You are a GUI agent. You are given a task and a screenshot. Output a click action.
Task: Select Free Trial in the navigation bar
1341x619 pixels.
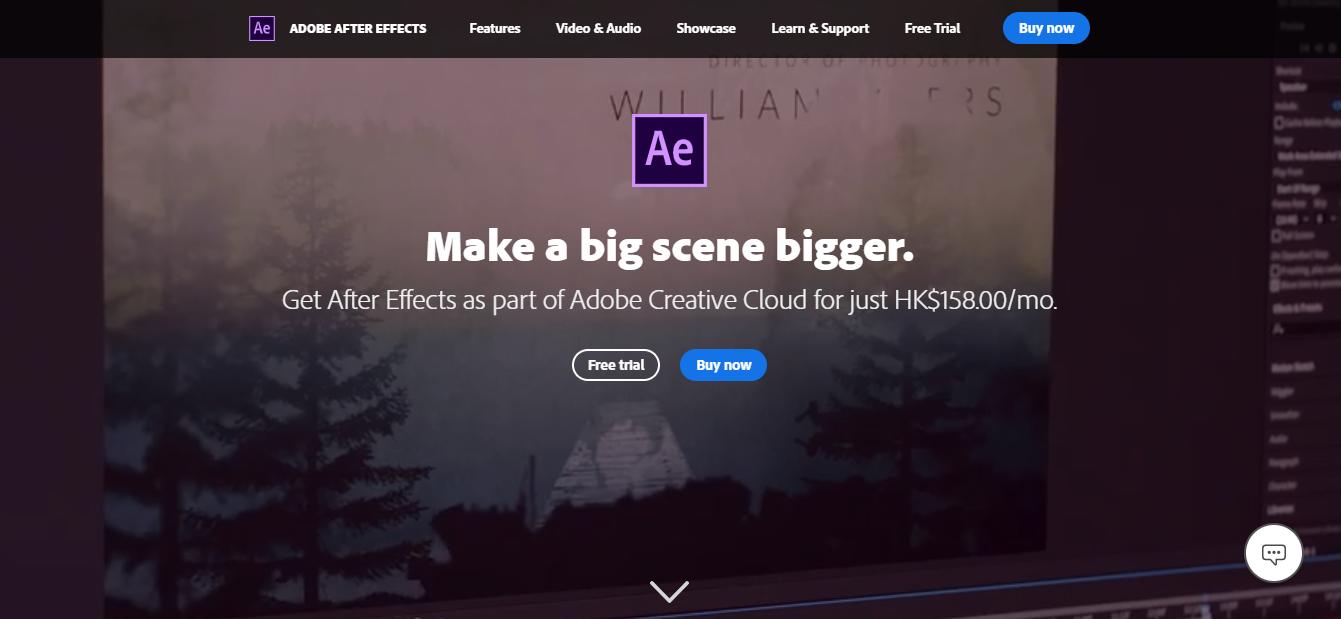(x=932, y=28)
